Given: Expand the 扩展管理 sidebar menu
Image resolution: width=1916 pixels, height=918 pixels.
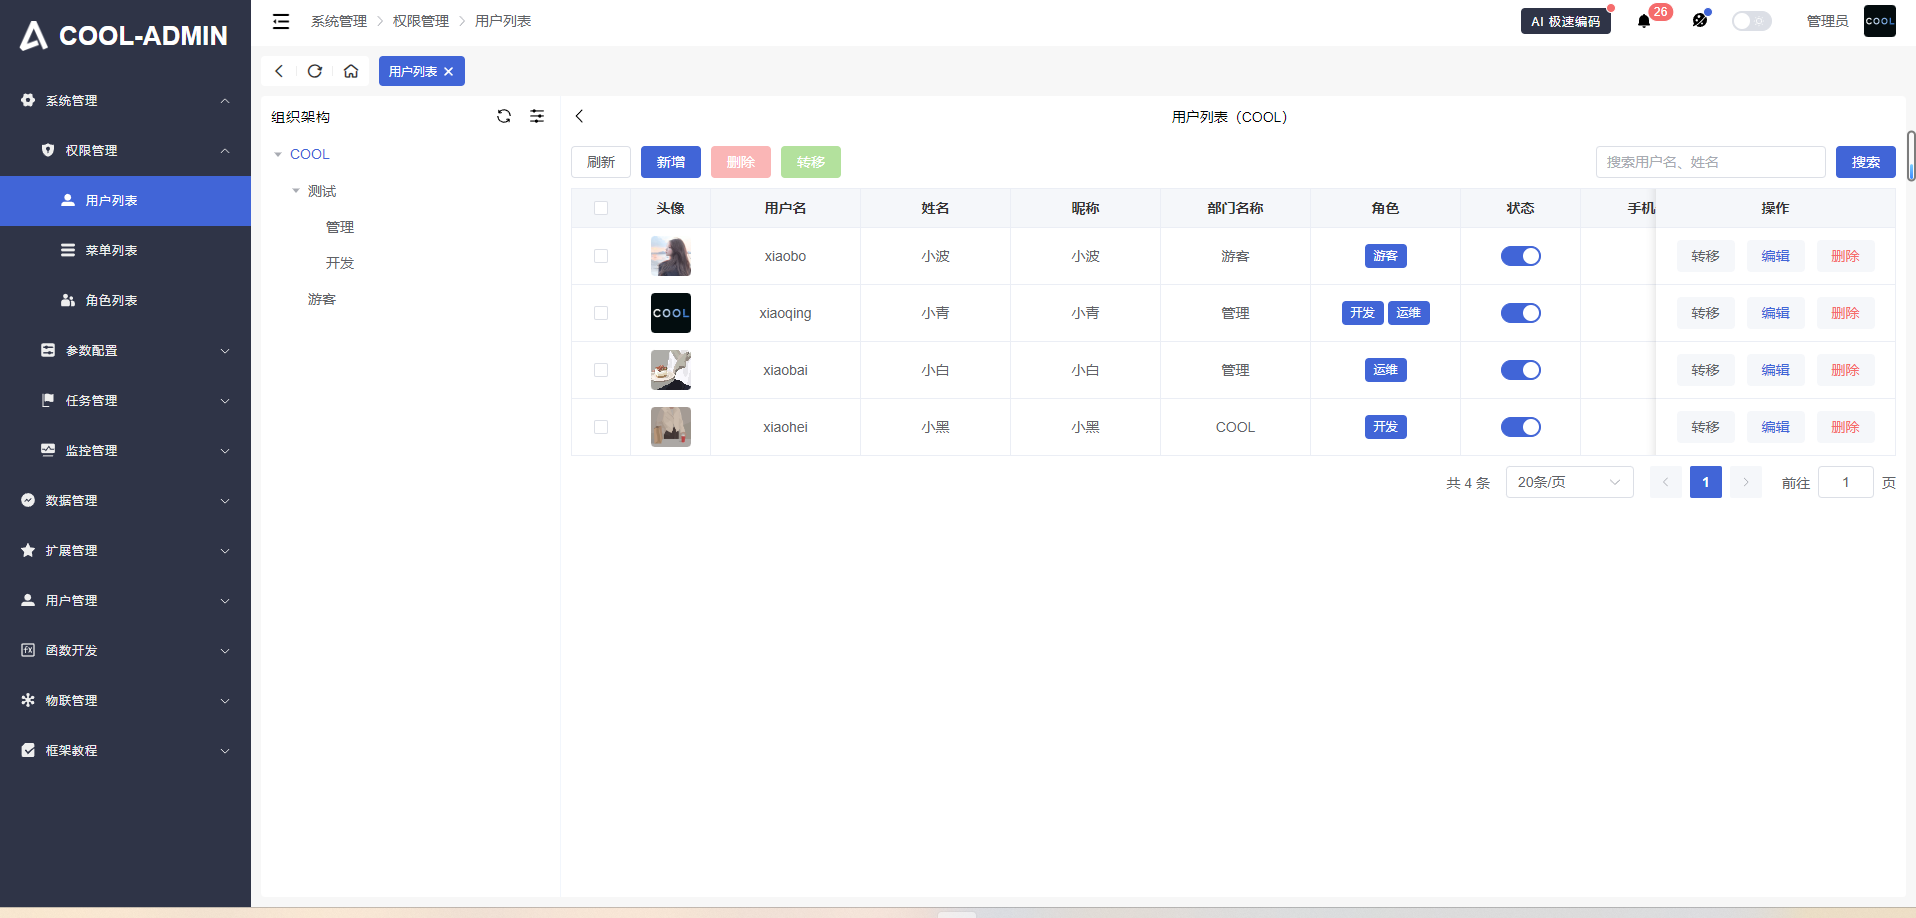Looking at the screenshot, I should 125,551.
